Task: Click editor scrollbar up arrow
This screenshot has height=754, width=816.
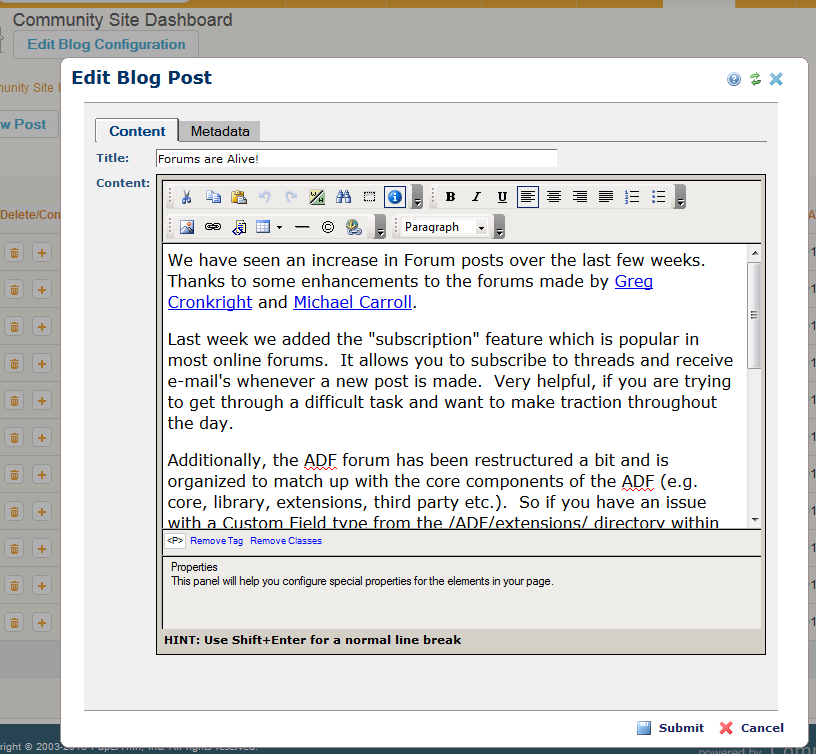Action: coord(755,253)
